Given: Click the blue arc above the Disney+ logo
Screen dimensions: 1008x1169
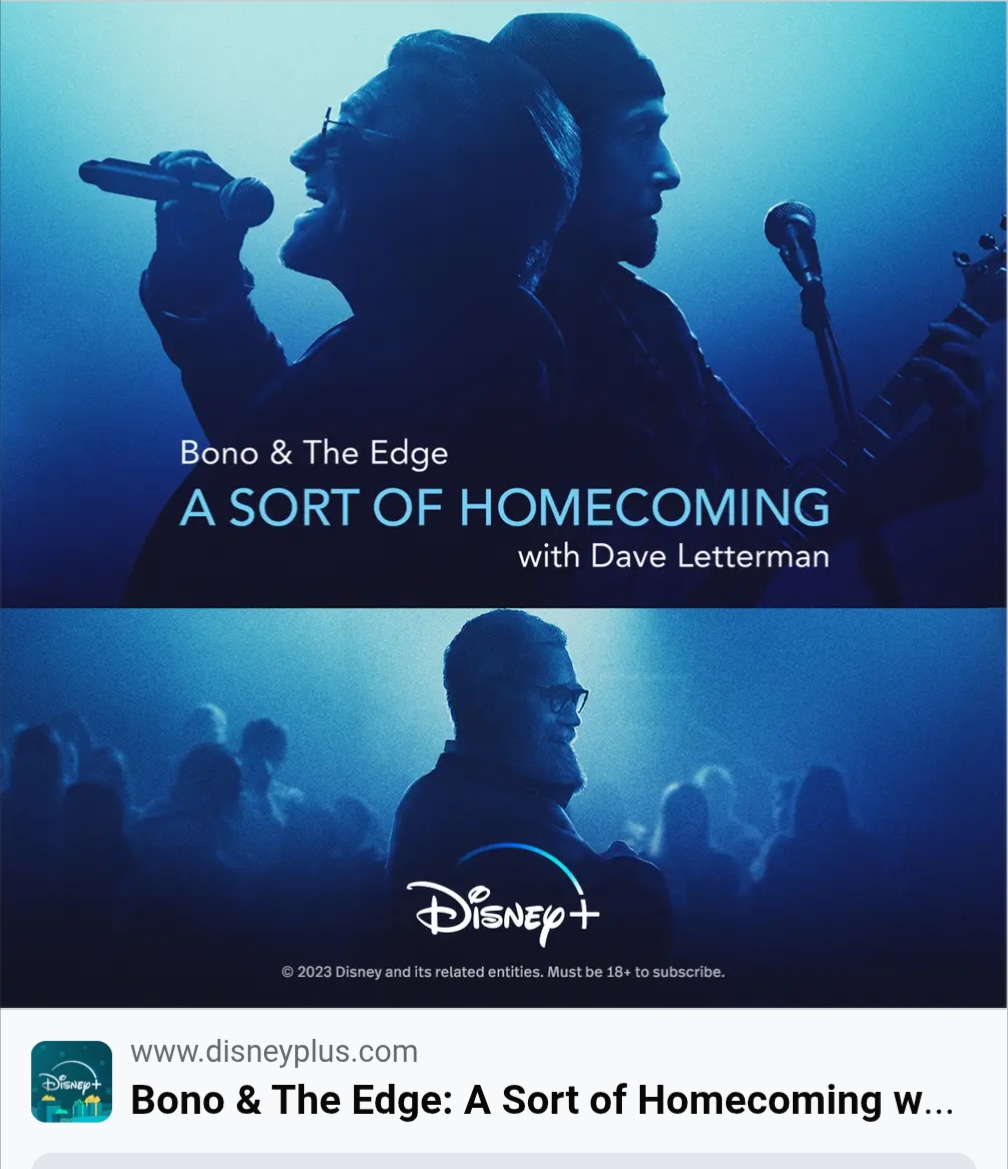Looking at the screenshot, I should pos(523,863).
